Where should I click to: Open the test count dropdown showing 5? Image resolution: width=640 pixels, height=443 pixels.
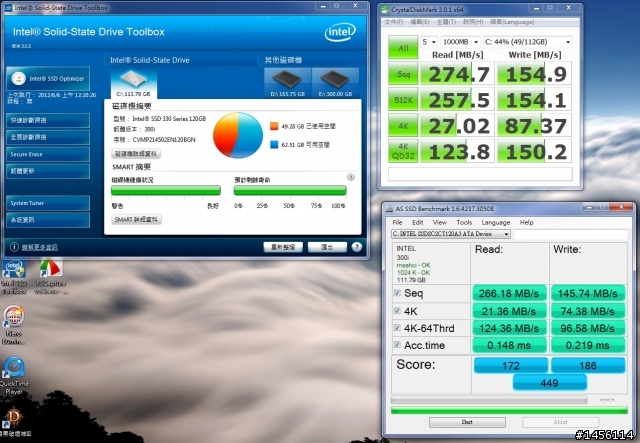click(x=429, y=42)
